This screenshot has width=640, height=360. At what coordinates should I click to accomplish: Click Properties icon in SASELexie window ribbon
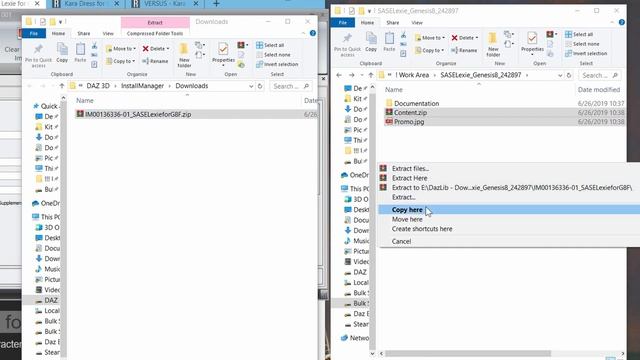click(532, 43)
